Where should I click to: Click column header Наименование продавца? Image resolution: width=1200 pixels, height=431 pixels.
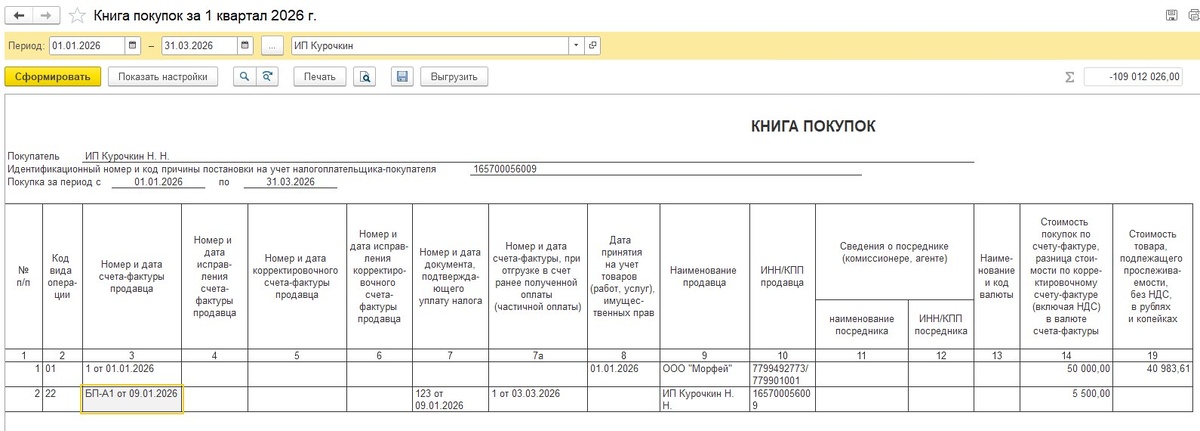(x=704, y=277)
